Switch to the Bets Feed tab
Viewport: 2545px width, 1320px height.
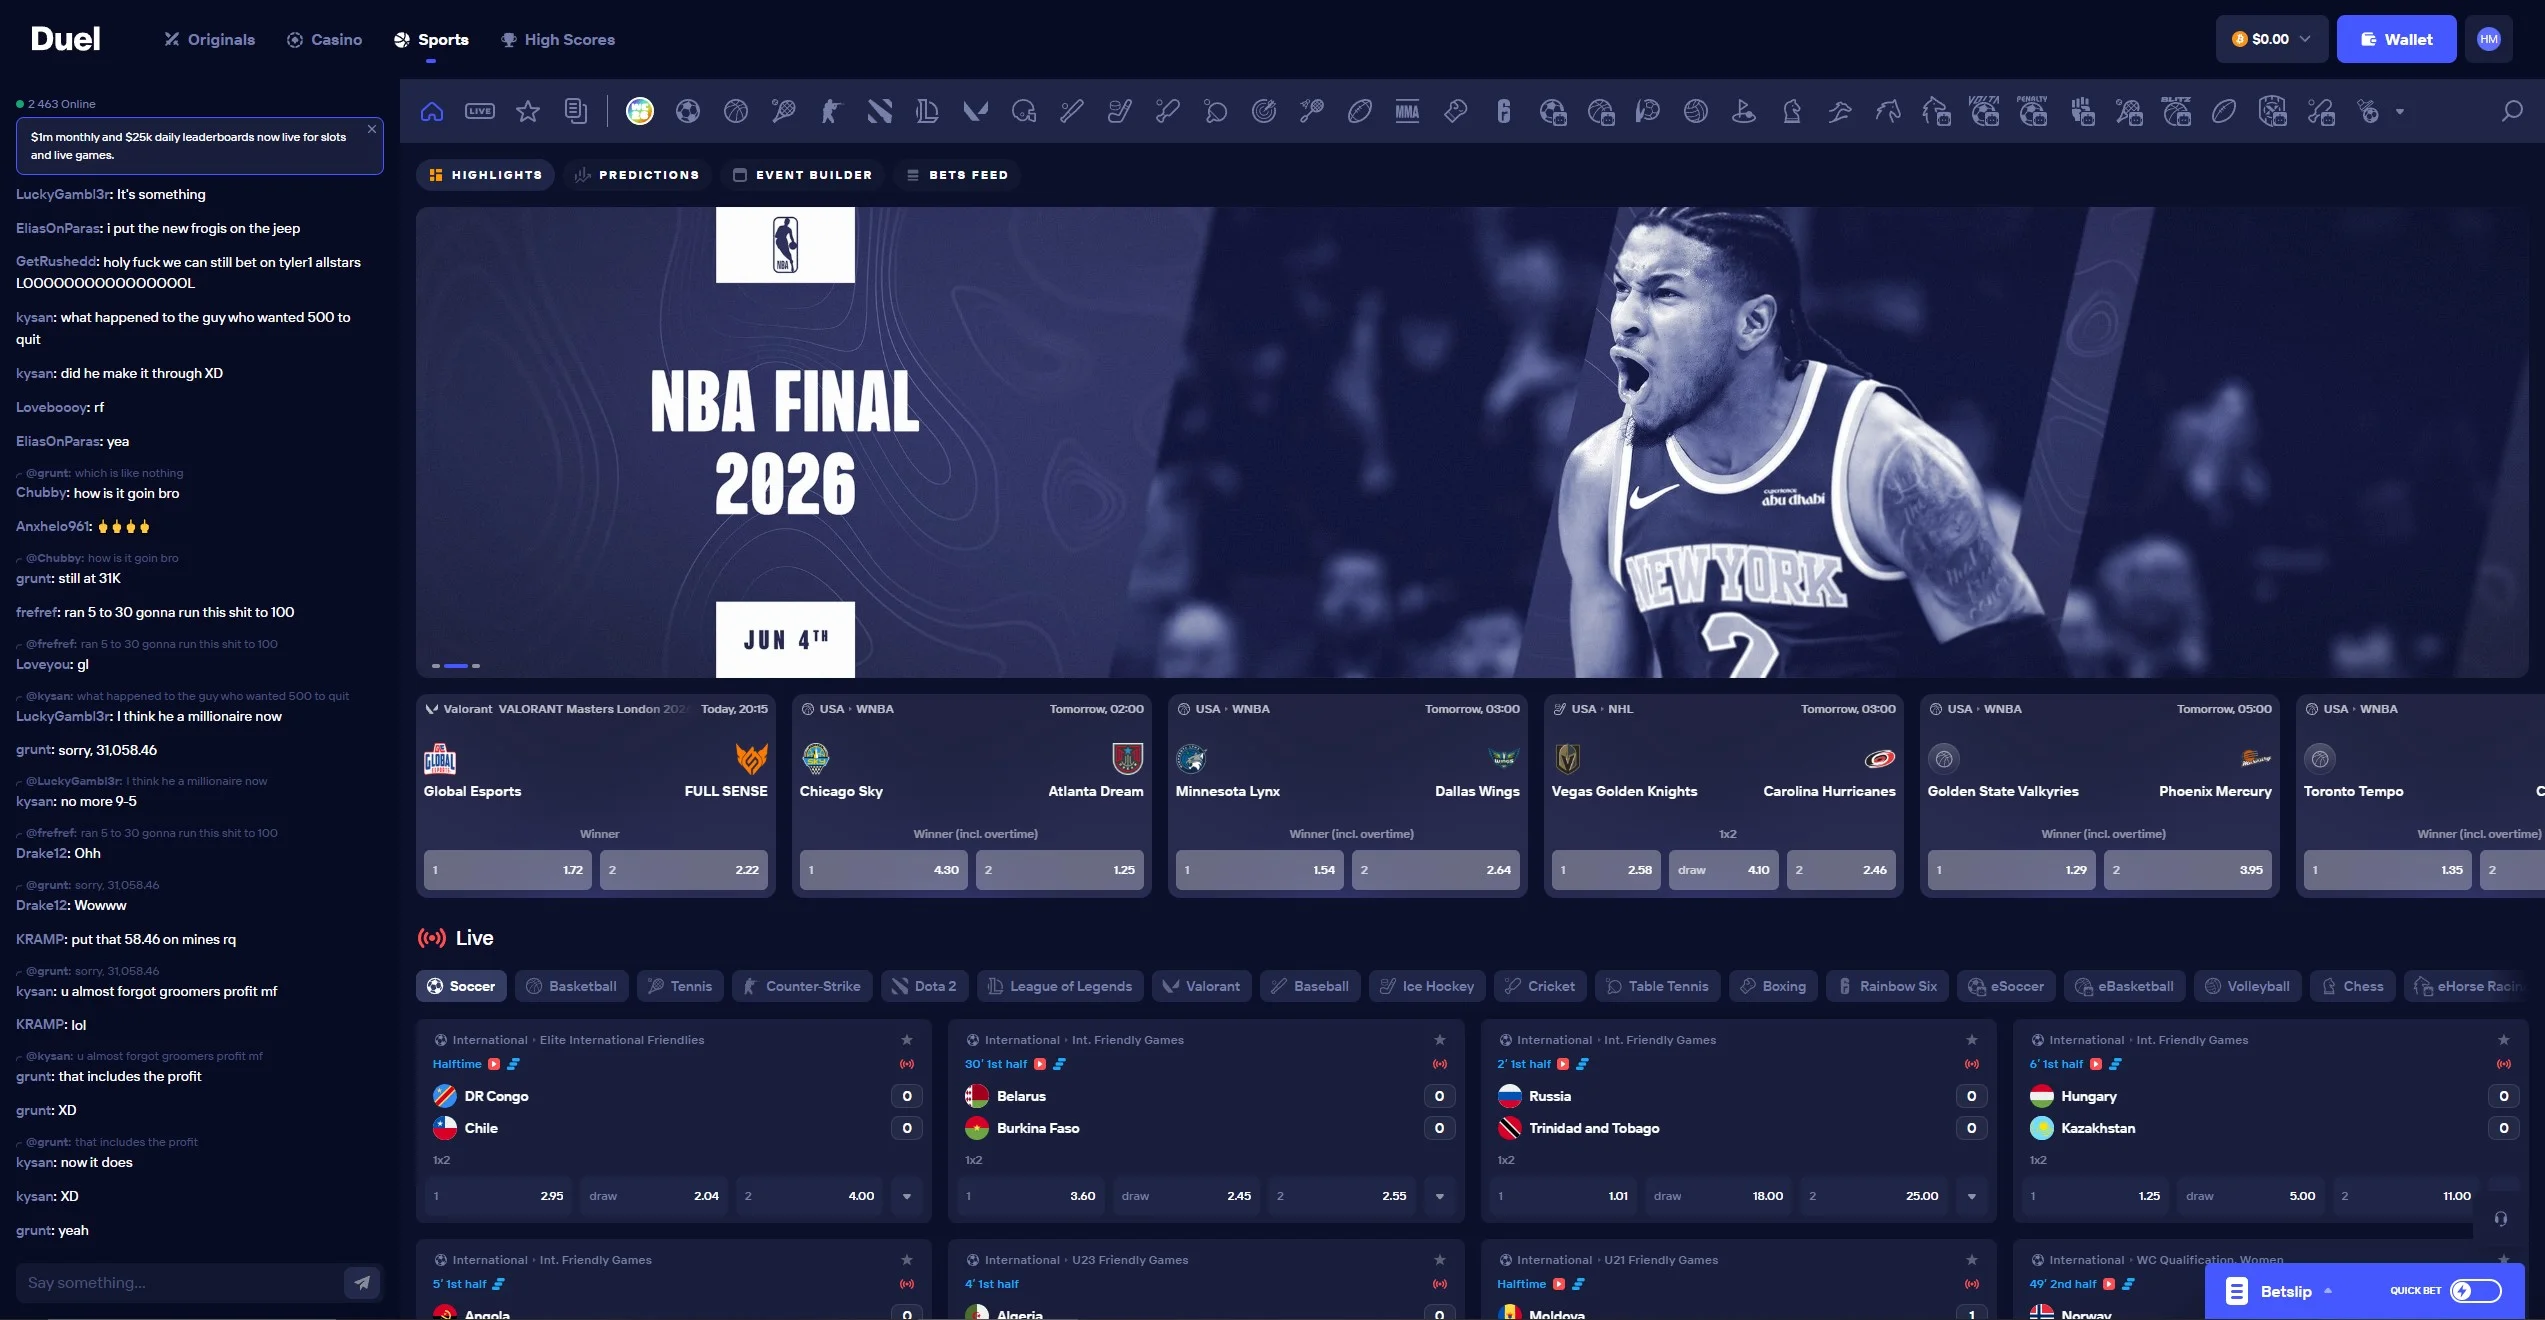pyautogui.click(x=957, y=175)
